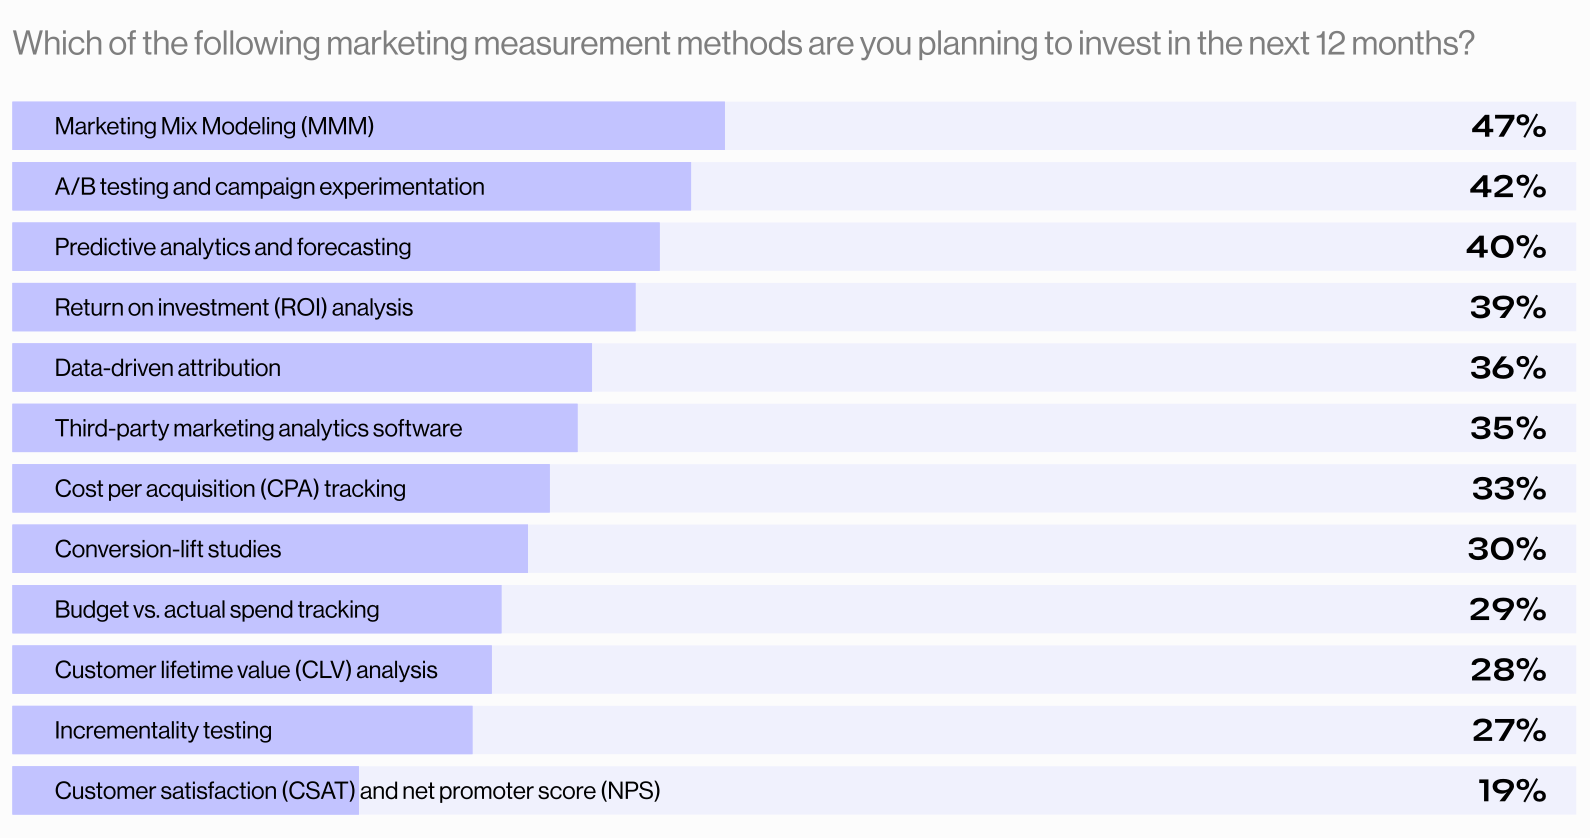Click the chart question title text

click(743, 44)
